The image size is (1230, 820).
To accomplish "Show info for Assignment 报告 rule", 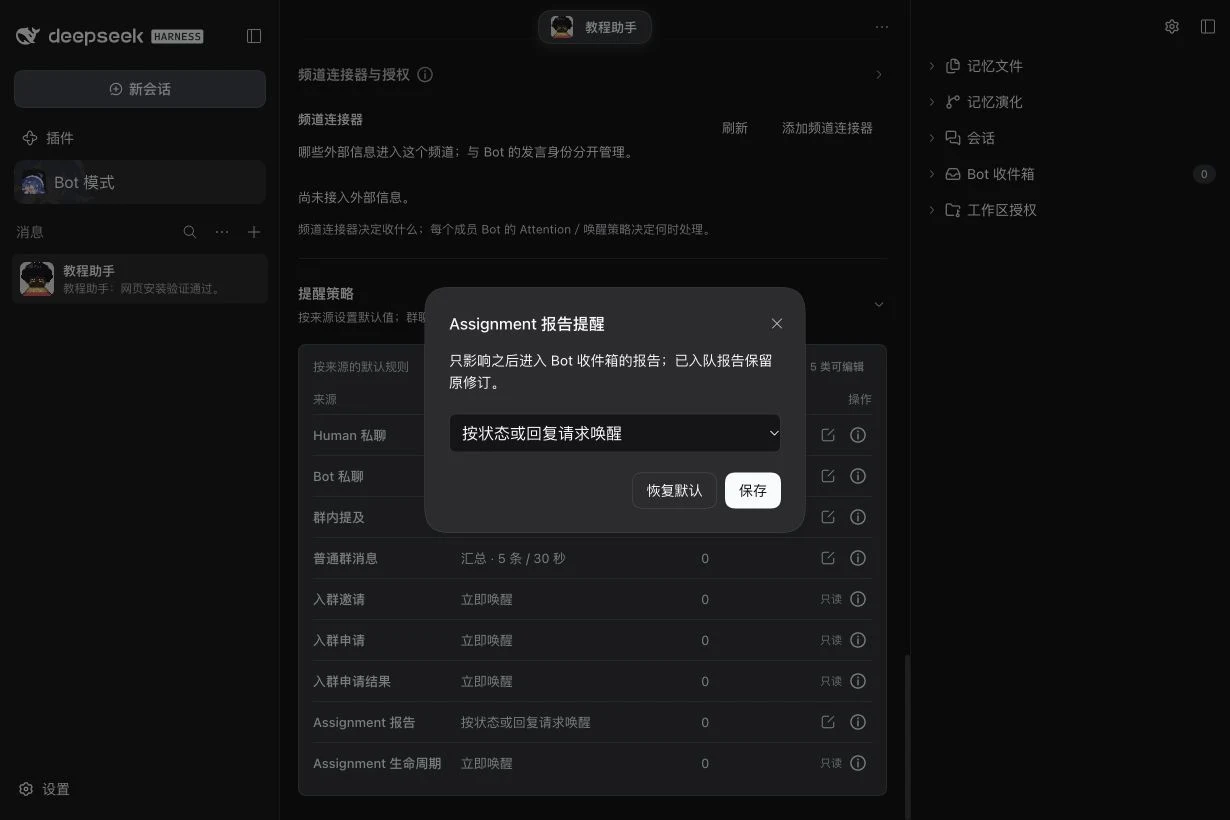I will [x=858, y=722].
